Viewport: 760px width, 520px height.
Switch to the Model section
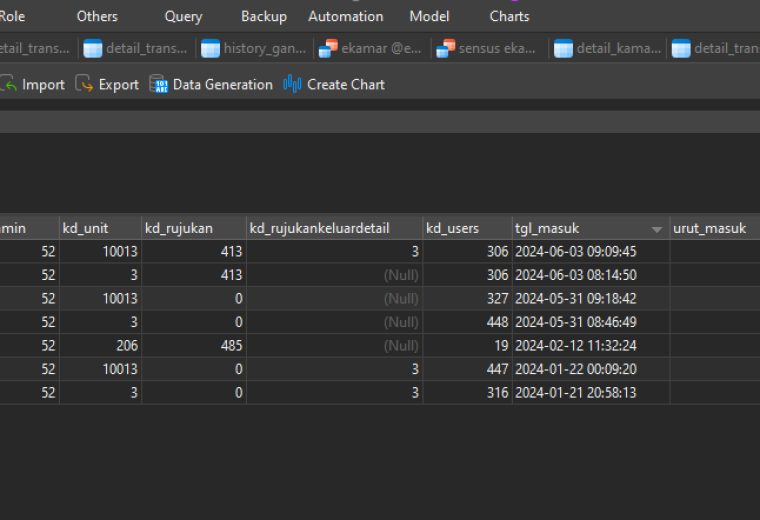[x=429, y=16]
